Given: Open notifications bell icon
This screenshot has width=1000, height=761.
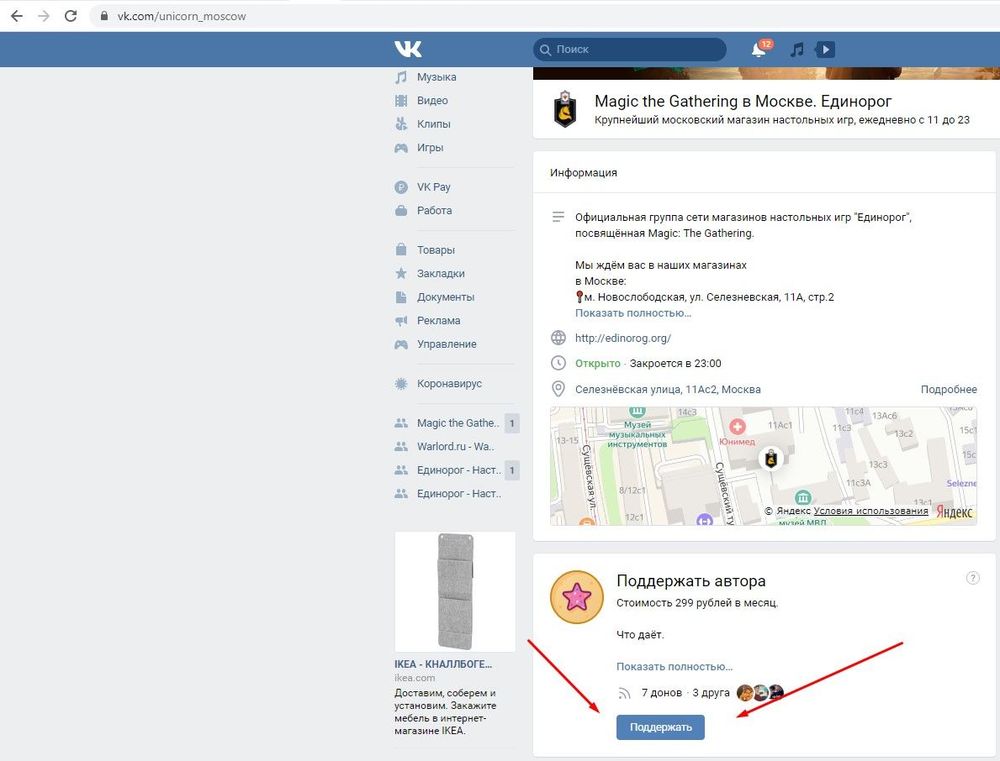Looking at the screenshot, I should pos(759,49).
